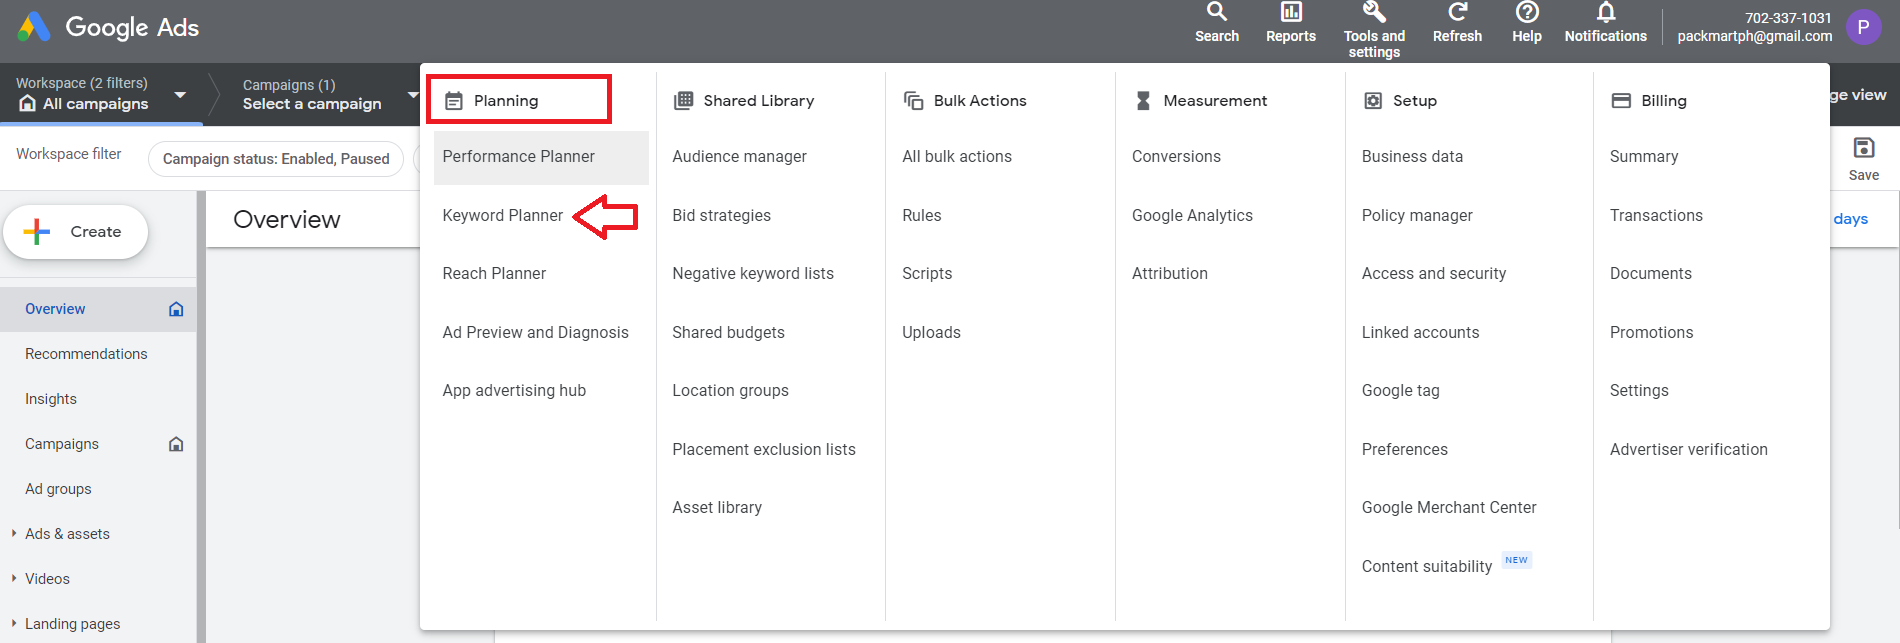
Task: Open Preferences under Setup
Action: [x=1404, y=449]
